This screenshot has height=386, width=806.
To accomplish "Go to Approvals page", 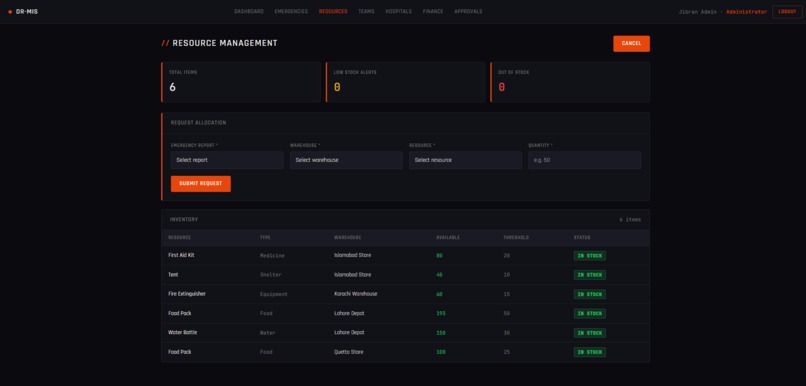I will point(468,11).
